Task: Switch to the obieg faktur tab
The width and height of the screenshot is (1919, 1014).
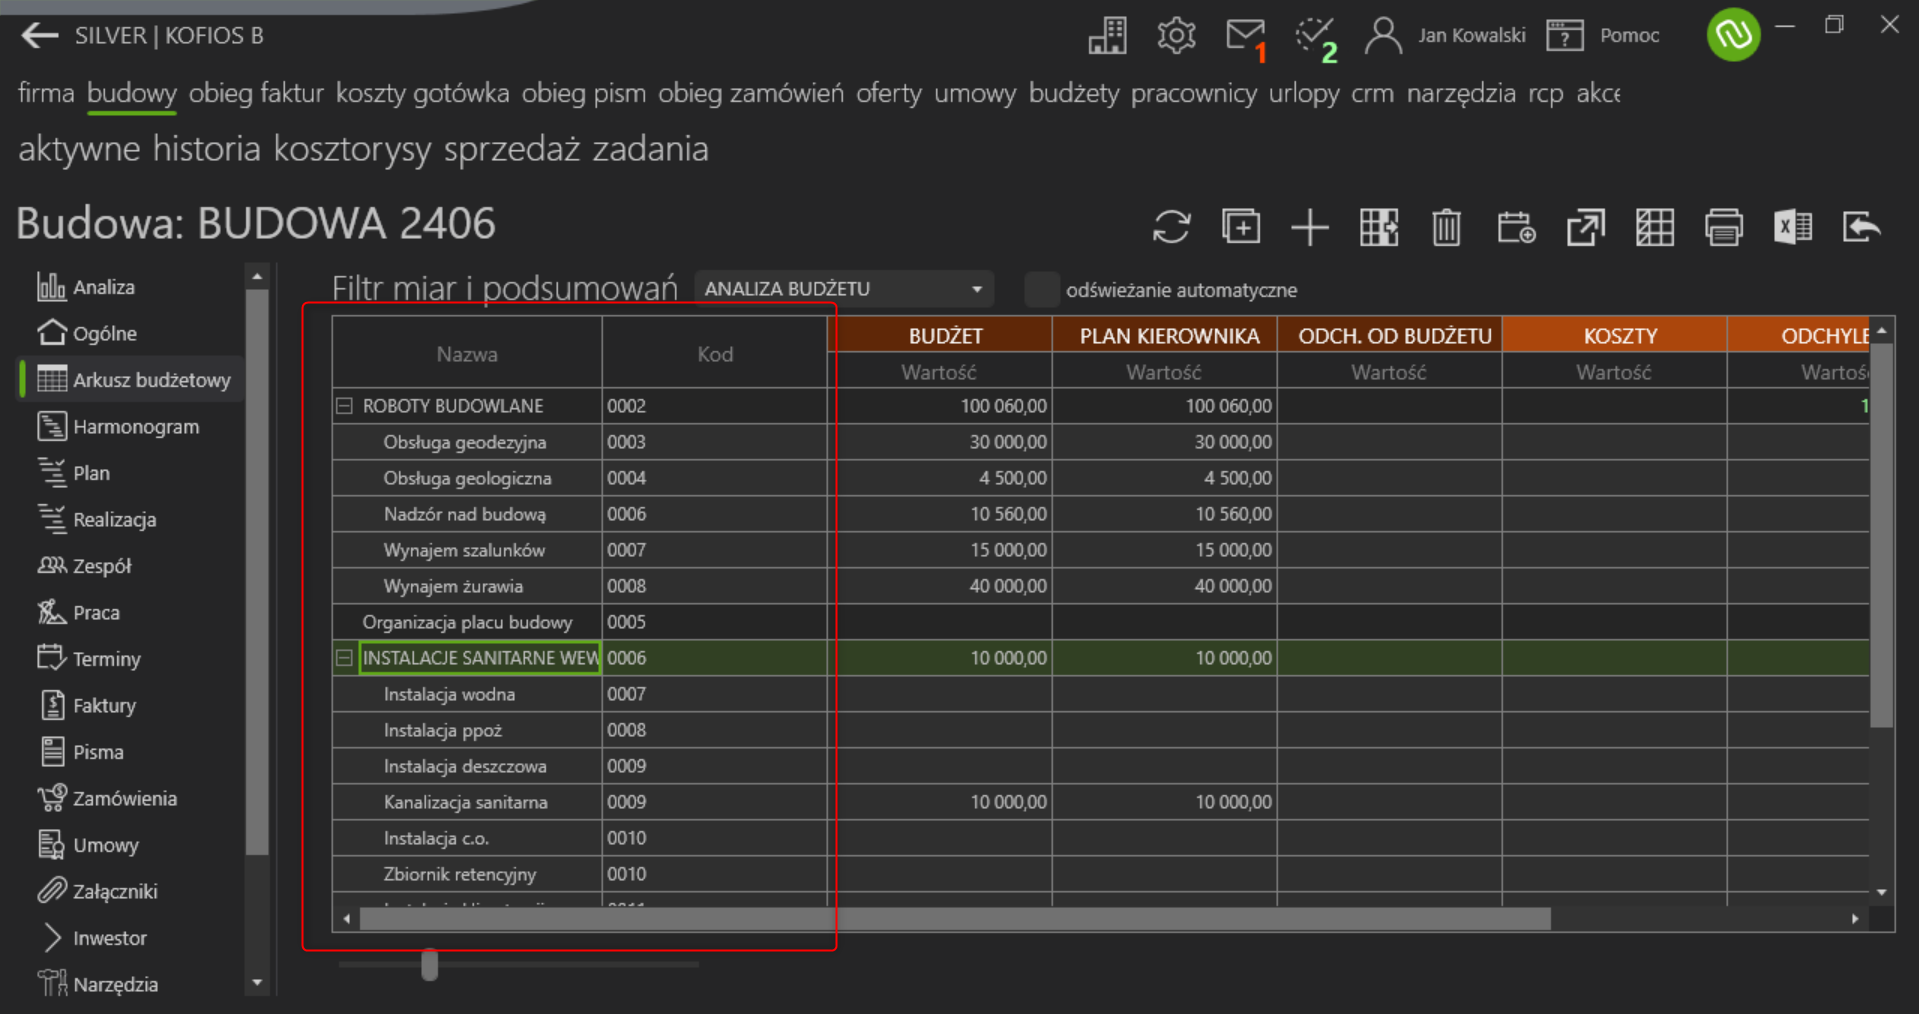Action: click(x=256, y=93)
